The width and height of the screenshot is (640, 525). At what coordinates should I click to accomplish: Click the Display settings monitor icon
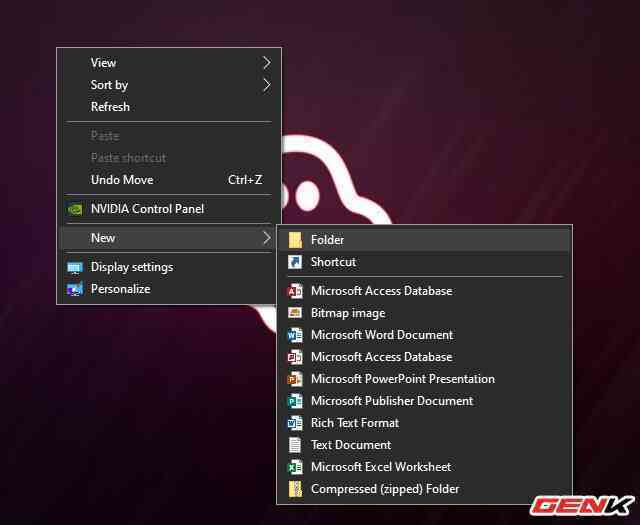[x=75, y=267]
